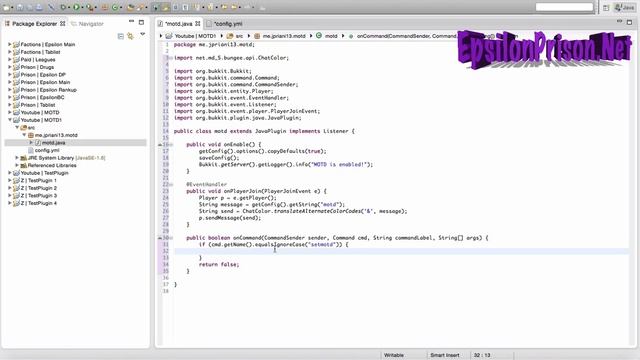Image resolution: width=640 pixels, height=360 pixels.
Task: Click the green Run play icon
Action: tap(76, 7)
